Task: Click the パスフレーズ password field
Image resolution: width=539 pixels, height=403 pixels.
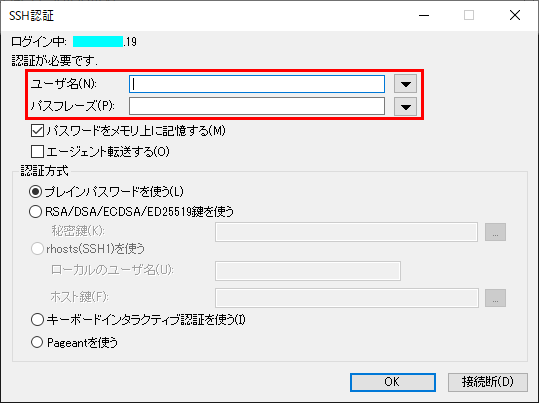Action: click(x=257, y=106)
